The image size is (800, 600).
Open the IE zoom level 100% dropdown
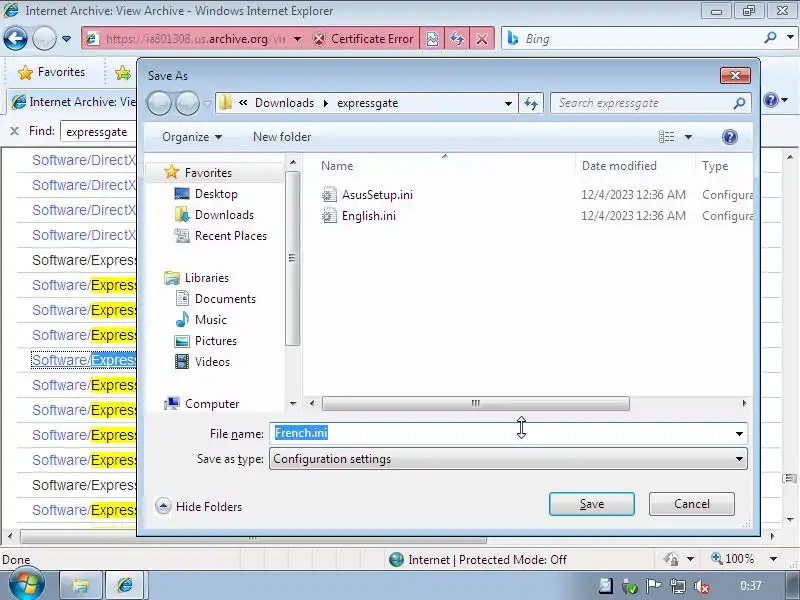click(x=773, y=559)
